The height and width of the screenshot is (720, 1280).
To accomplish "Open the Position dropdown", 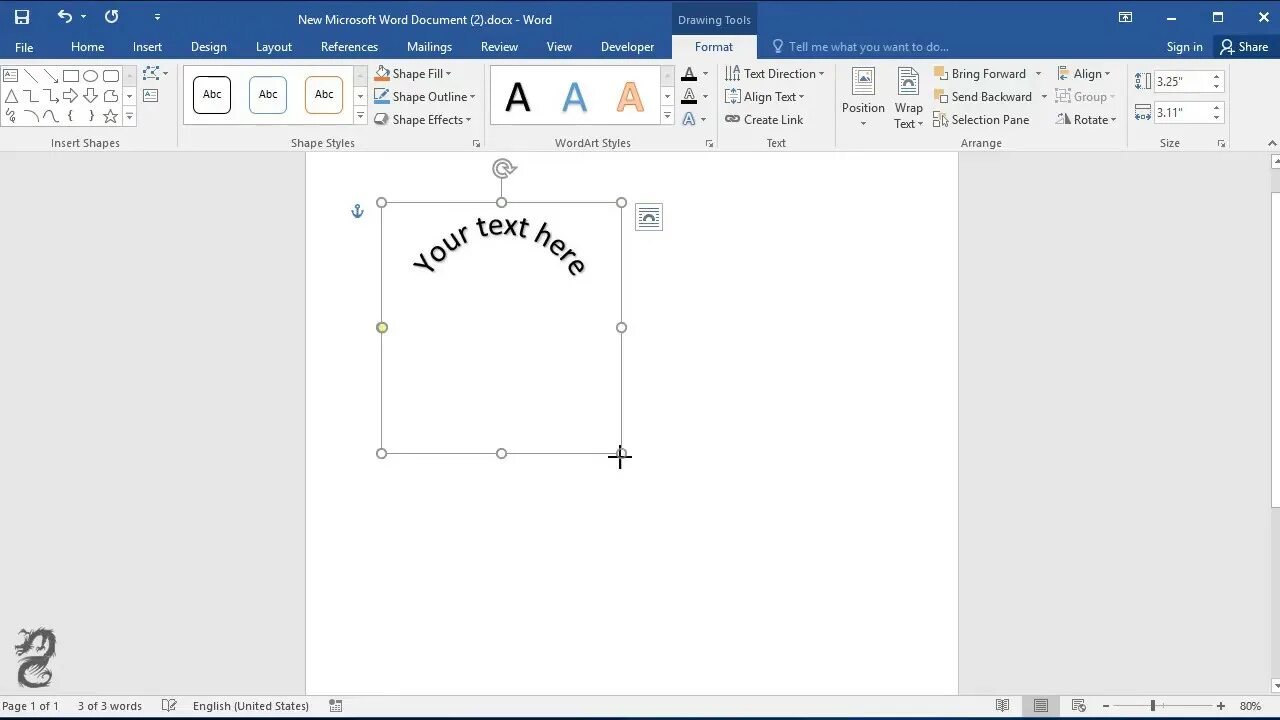I will pos(863,99).
